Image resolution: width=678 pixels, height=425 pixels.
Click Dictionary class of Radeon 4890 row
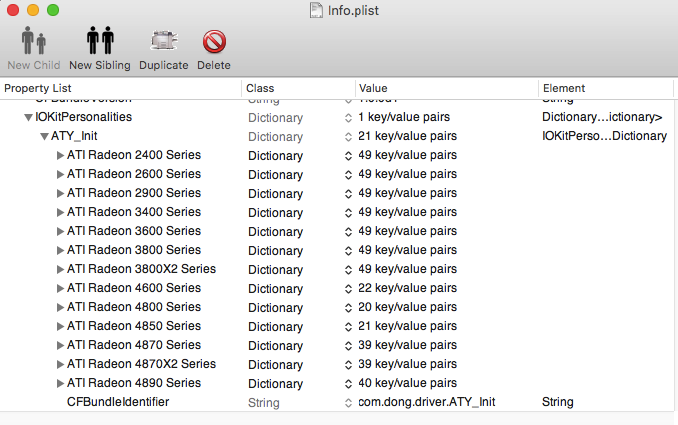pos(275,384)
